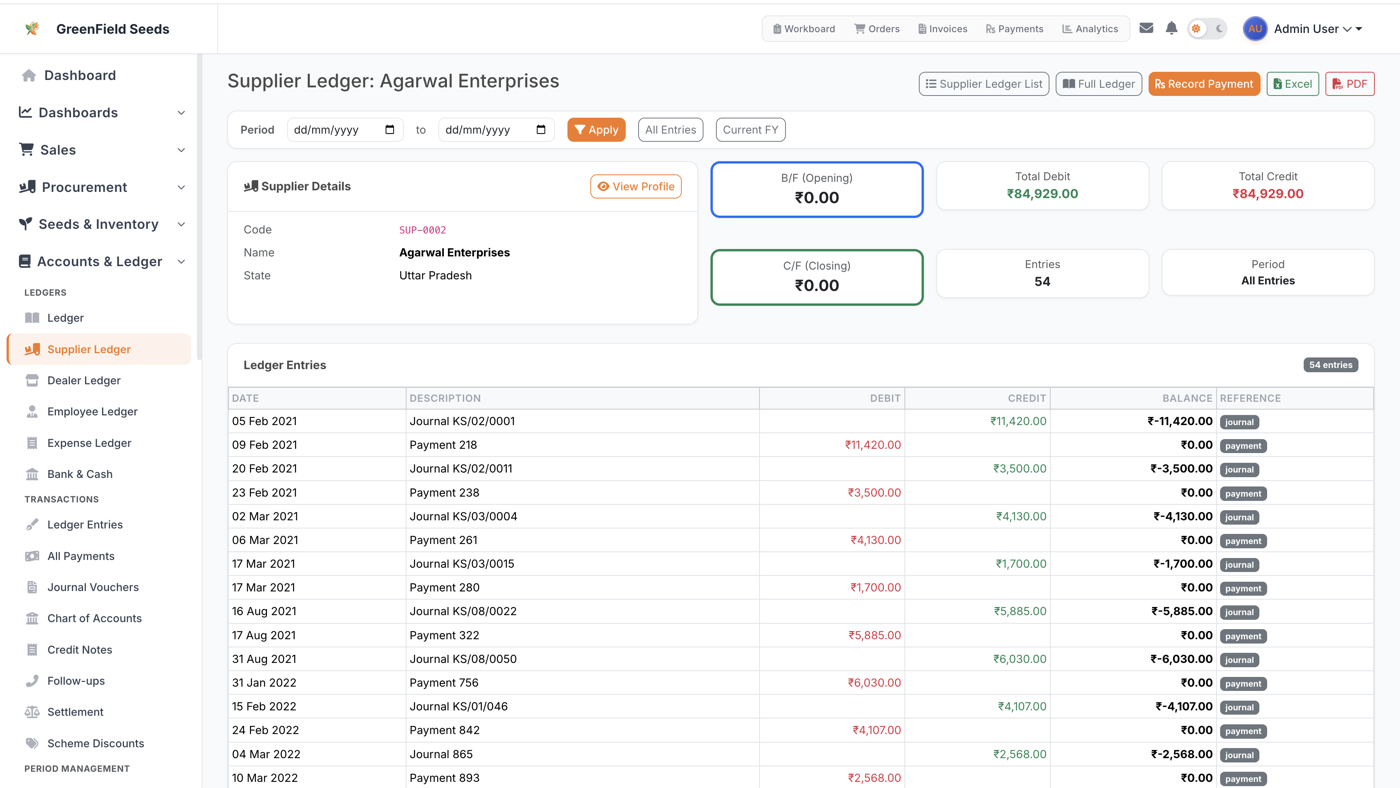1400x788 pixels.
Task: Open the Invoices top nav item
Action: pyautogui.click(x=942, y=29)
